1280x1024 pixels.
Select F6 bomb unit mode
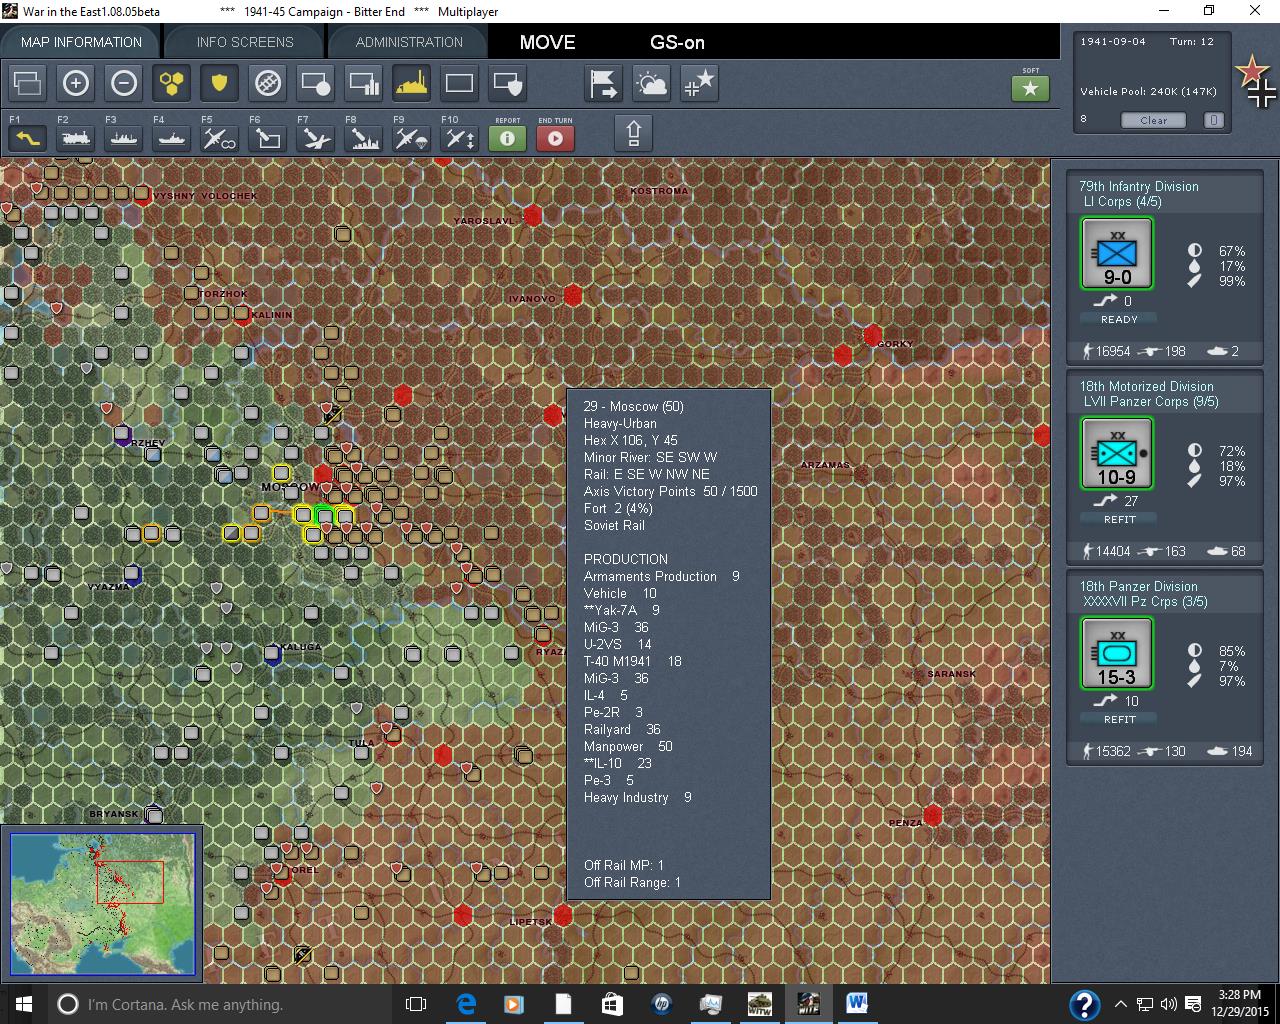click(267, 138)
